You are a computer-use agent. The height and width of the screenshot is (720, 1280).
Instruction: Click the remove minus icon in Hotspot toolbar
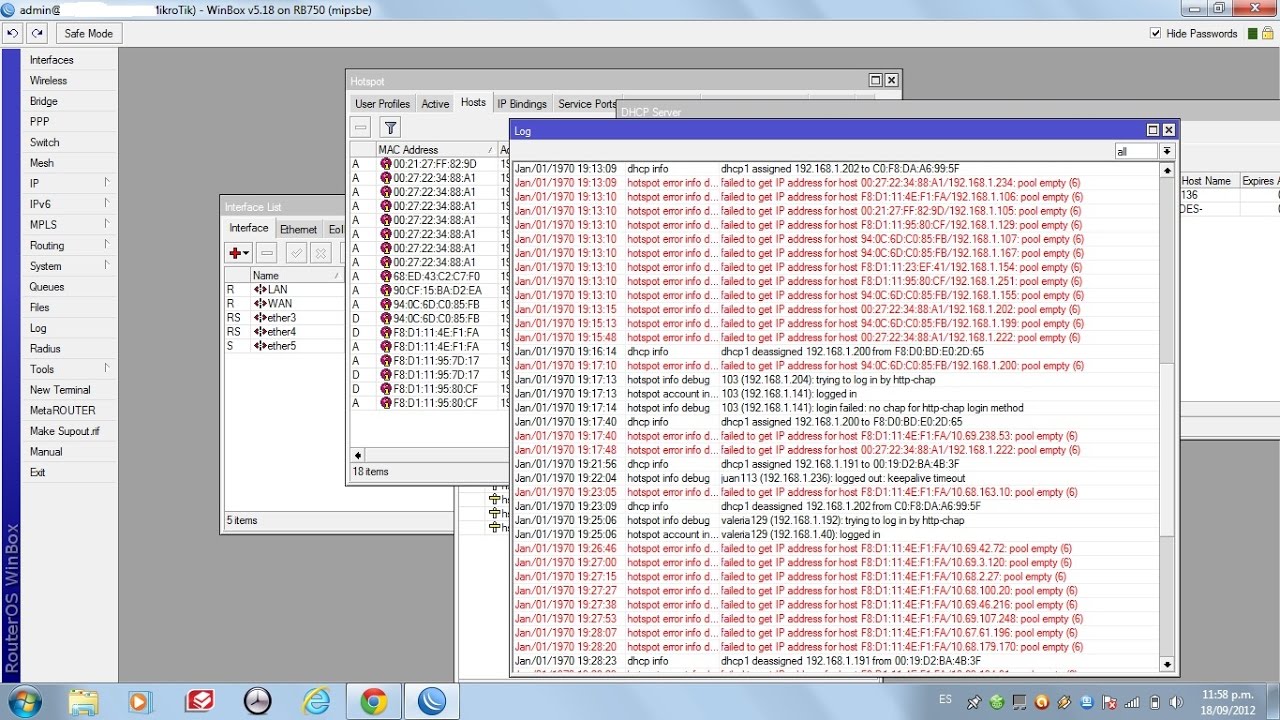click(361, 127)
